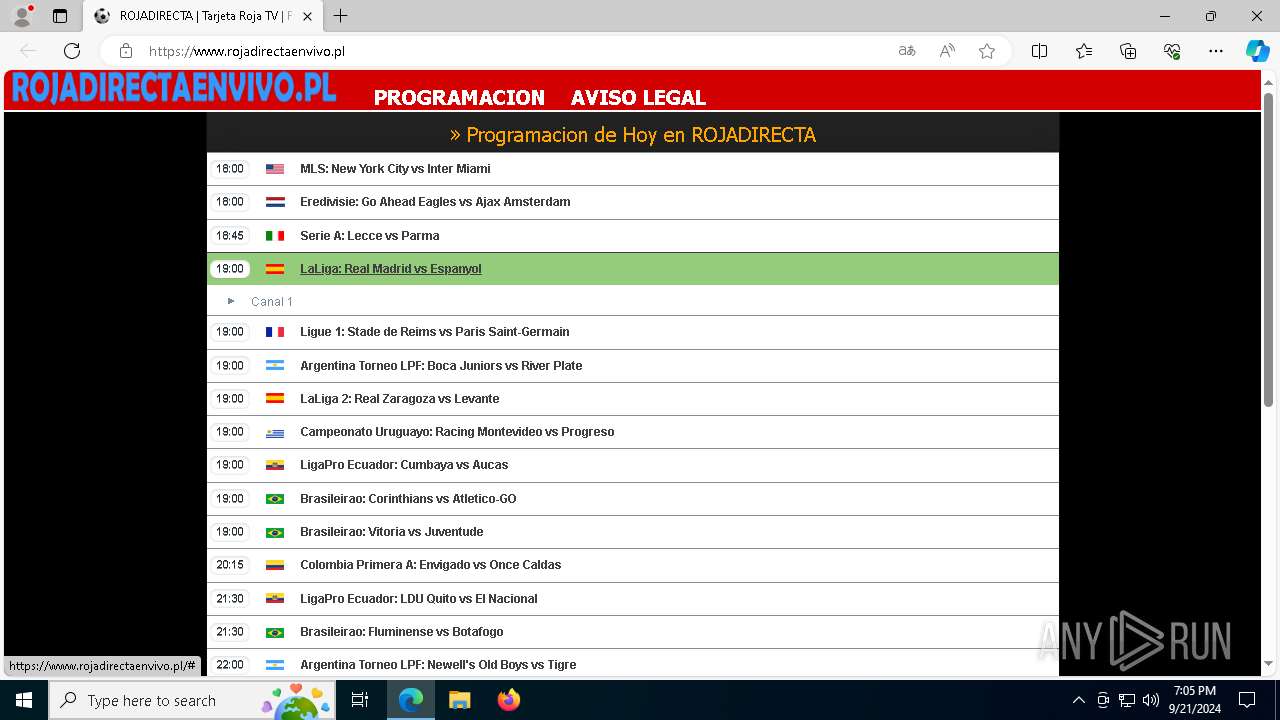Click the Italy flag beside Serie A
Viewport: 1280px width, 720px height.
pyautogui.click(x=275, y=236)
